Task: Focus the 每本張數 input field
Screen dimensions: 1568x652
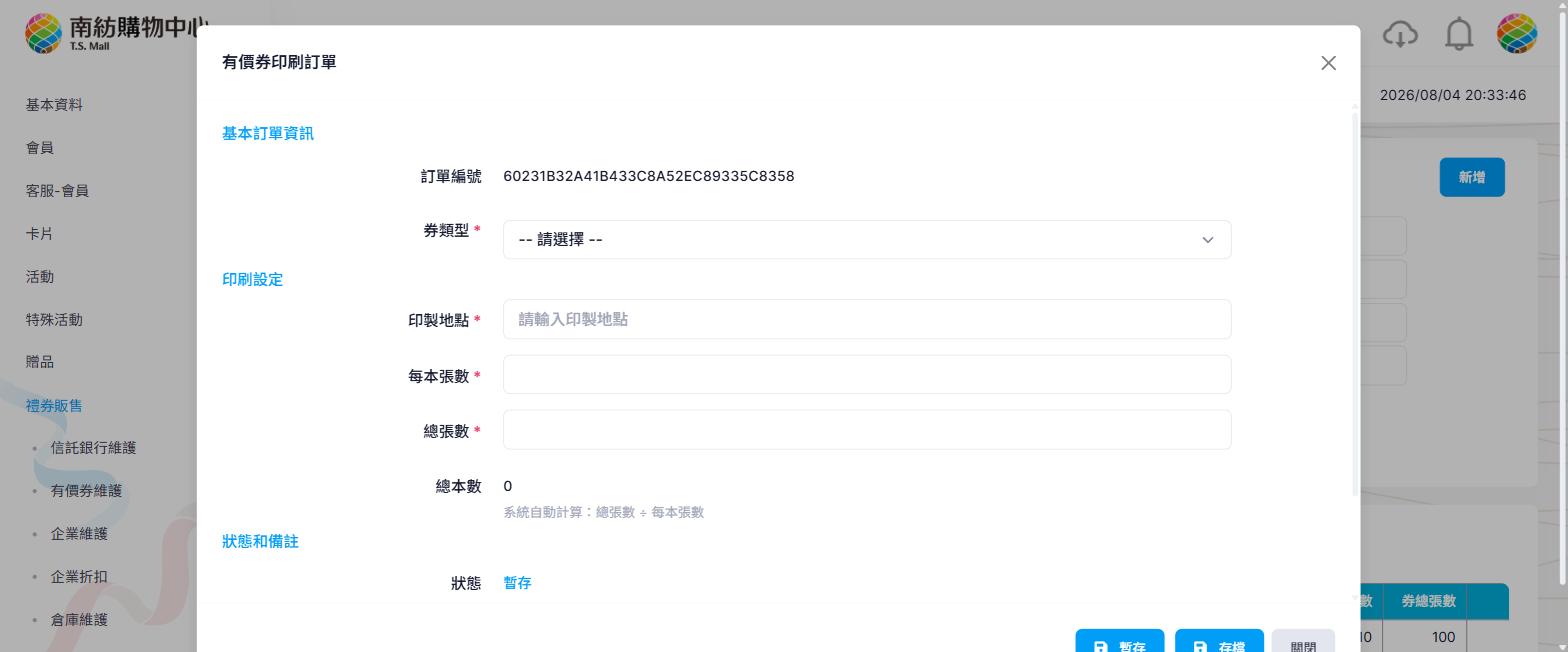Action: pos(867,374)
